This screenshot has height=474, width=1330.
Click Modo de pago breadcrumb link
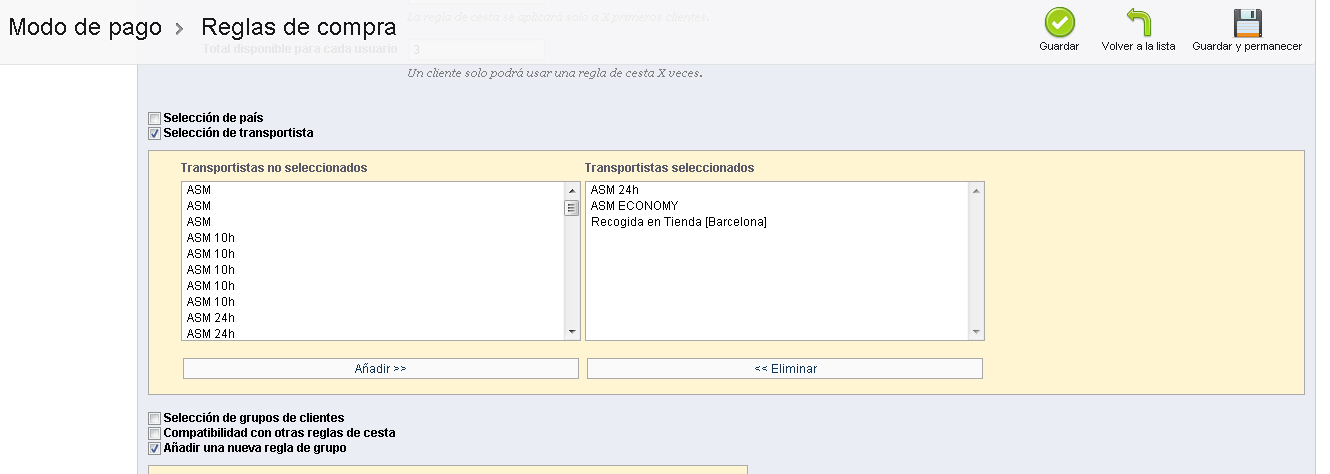tap(85, 27)
